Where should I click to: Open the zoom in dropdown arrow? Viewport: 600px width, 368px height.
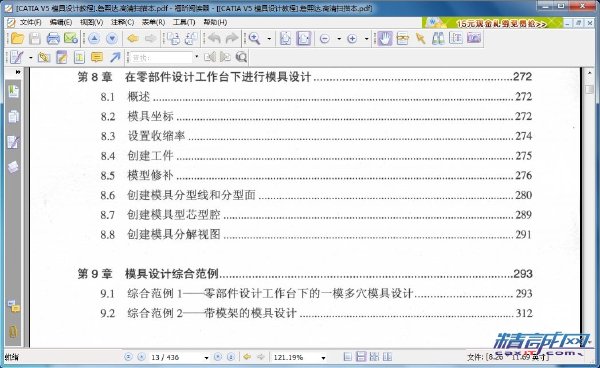pyautogui.click(x=366, y=39)
